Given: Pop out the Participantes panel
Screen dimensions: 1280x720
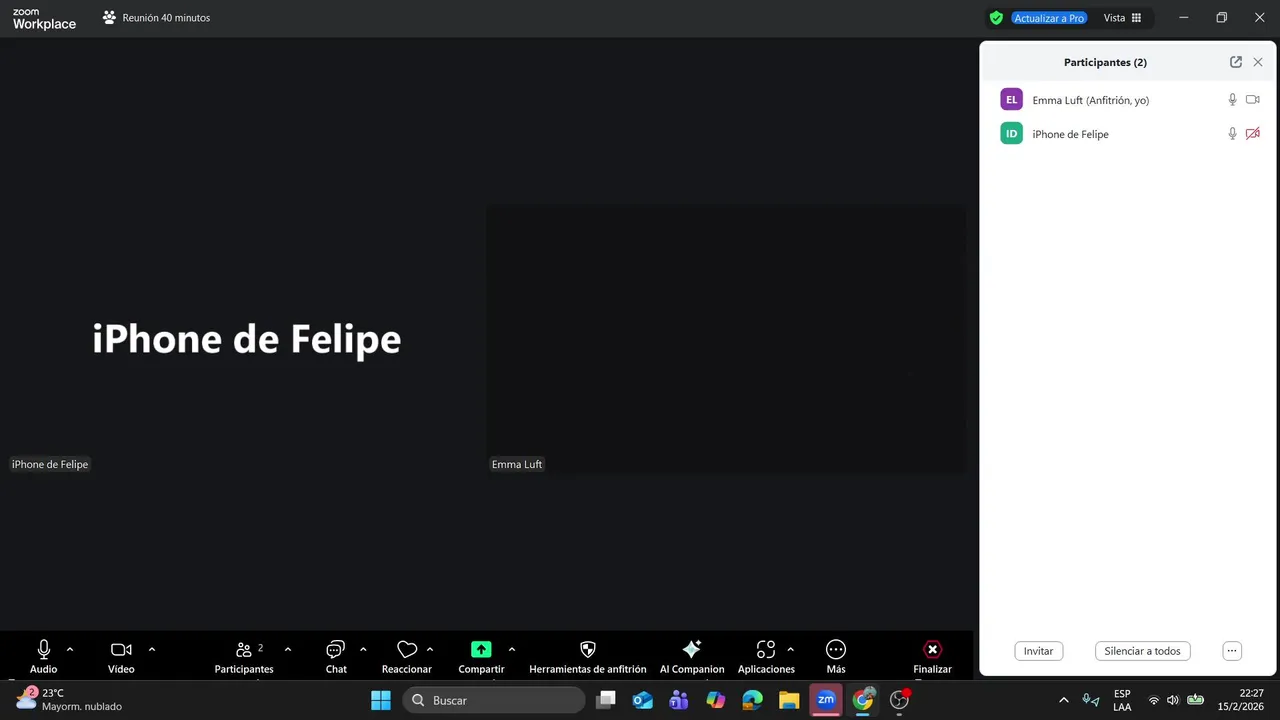Looking at the screenshot, I should [1236, 62].
